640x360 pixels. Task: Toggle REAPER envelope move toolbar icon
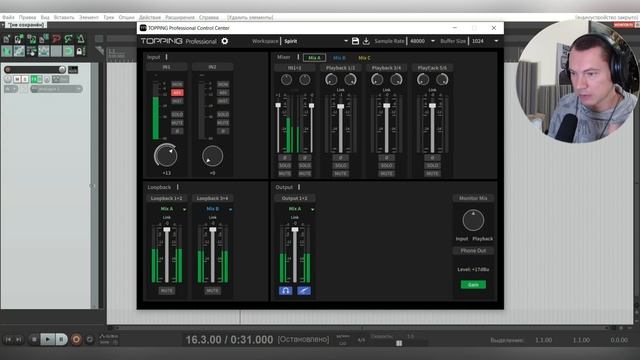(44, 51)
